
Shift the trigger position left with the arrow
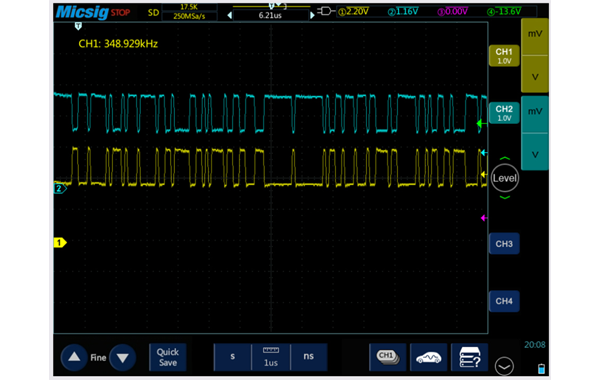point(230,15)
